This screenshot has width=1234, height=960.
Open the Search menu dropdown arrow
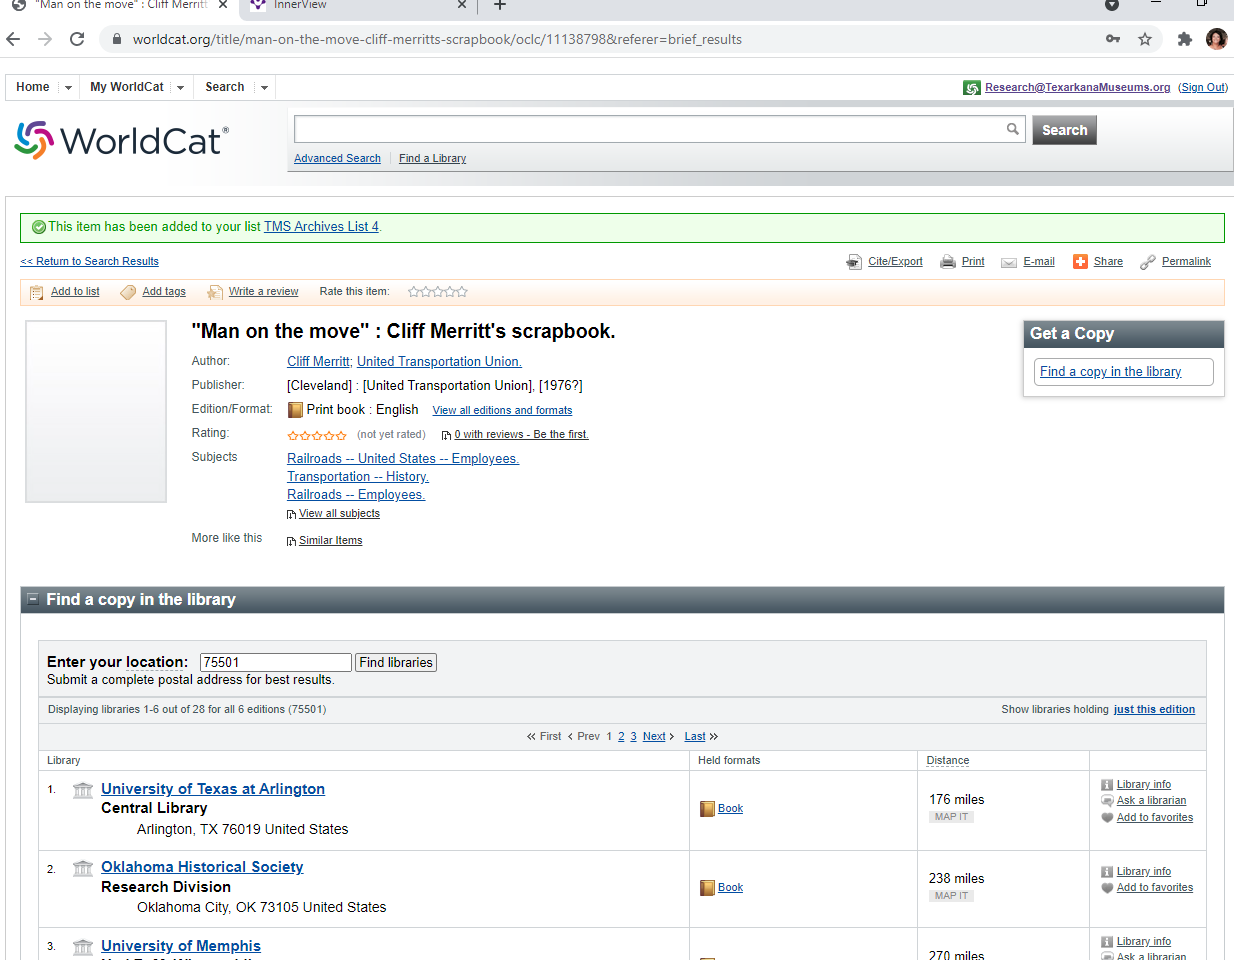click(264, 88)
